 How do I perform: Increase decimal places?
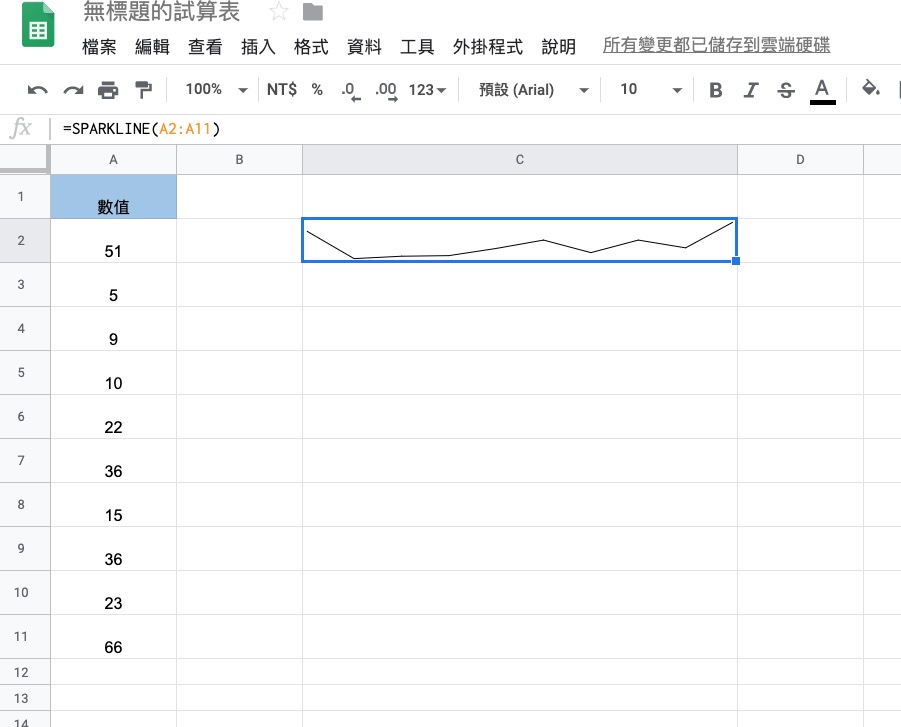tap(386, 91)
